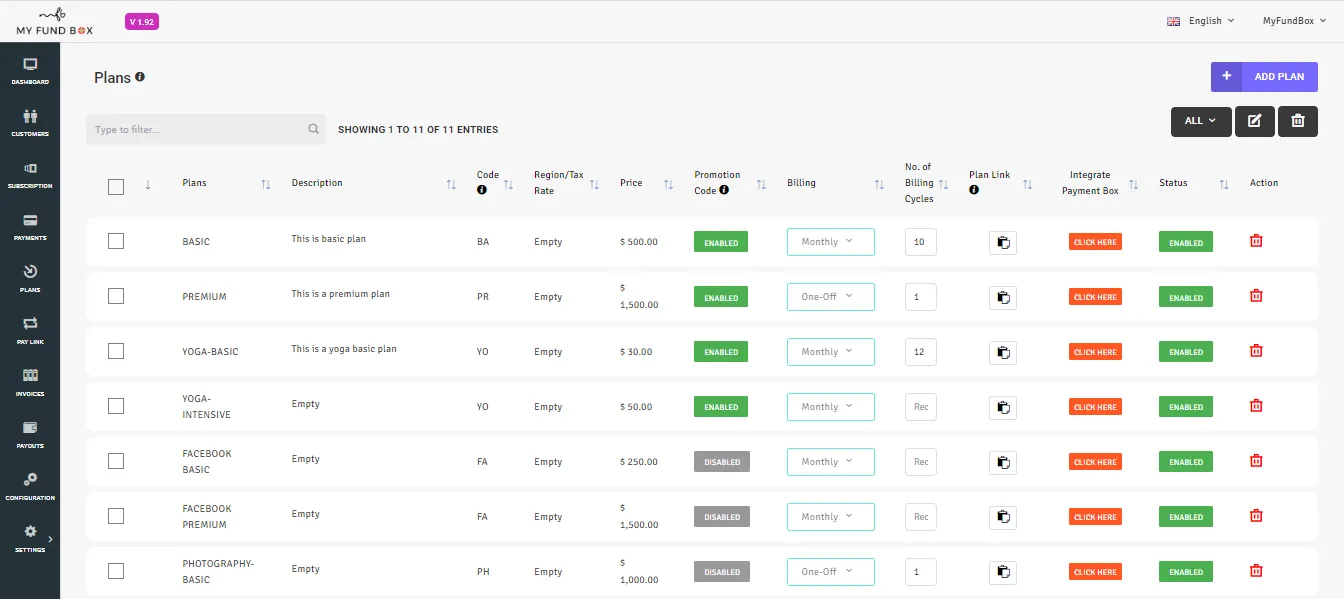Toggle the Enabled status of PREMIUM plan
The image size is (1344, 599).
point(1186,297)
